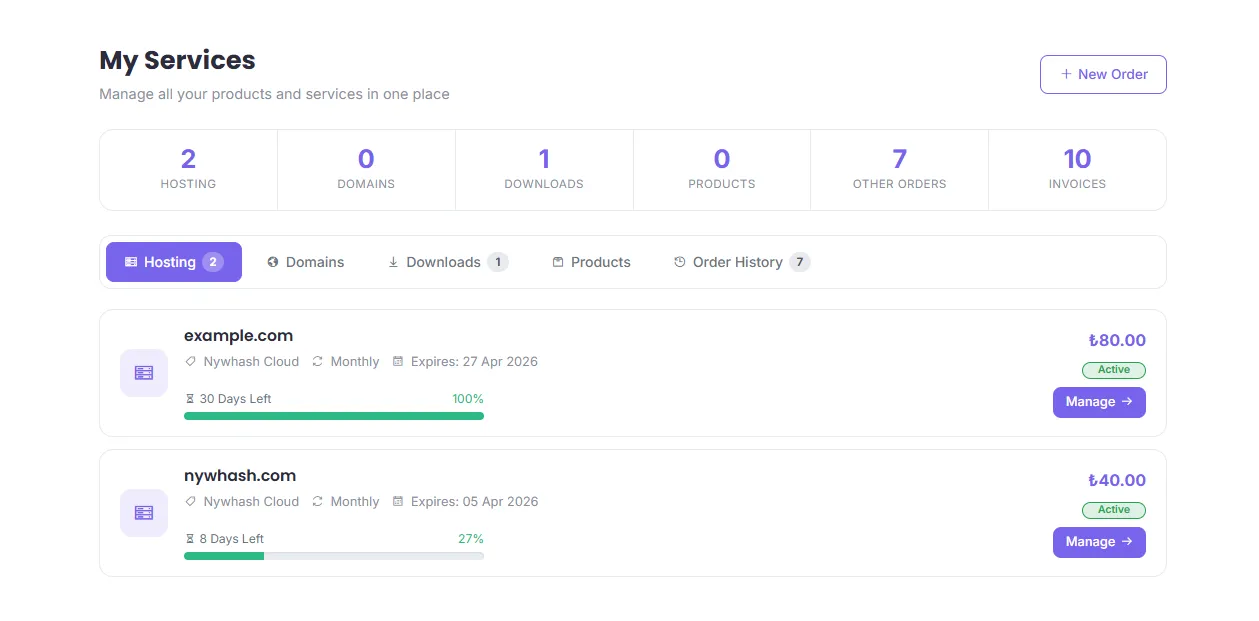Select the Hosting tab

click(x=174, y=262)
